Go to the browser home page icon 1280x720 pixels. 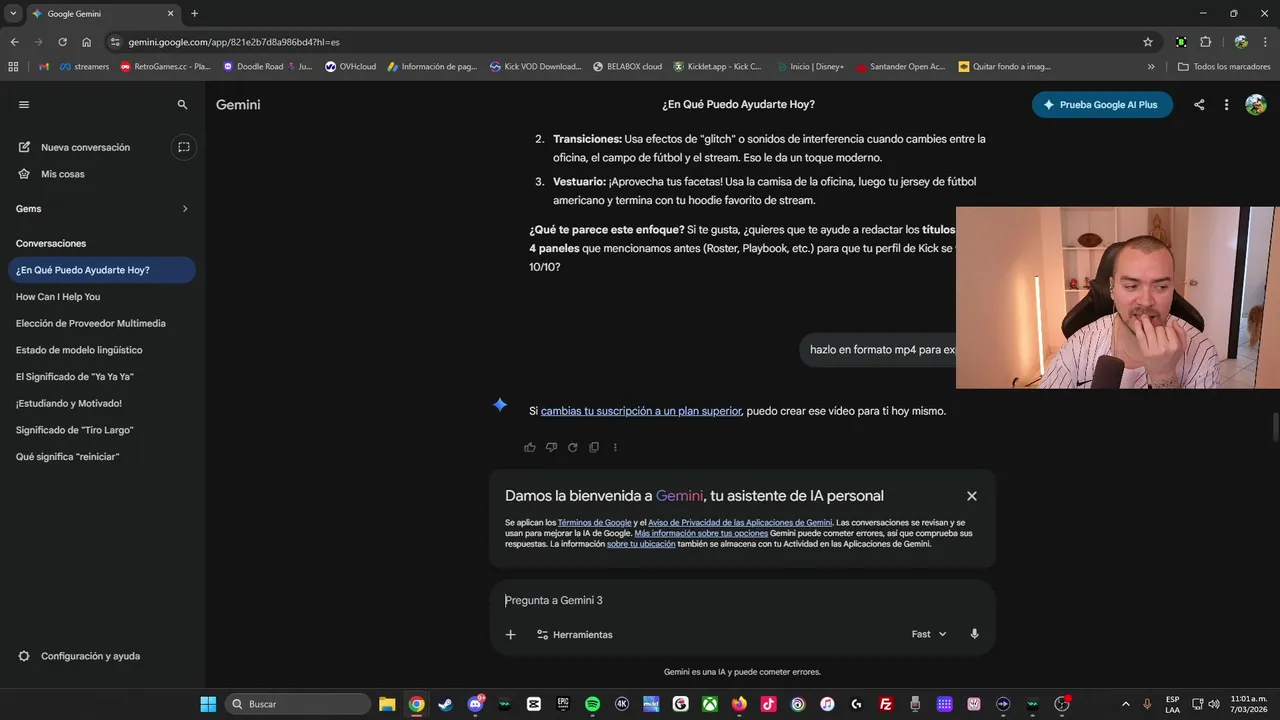87,42
